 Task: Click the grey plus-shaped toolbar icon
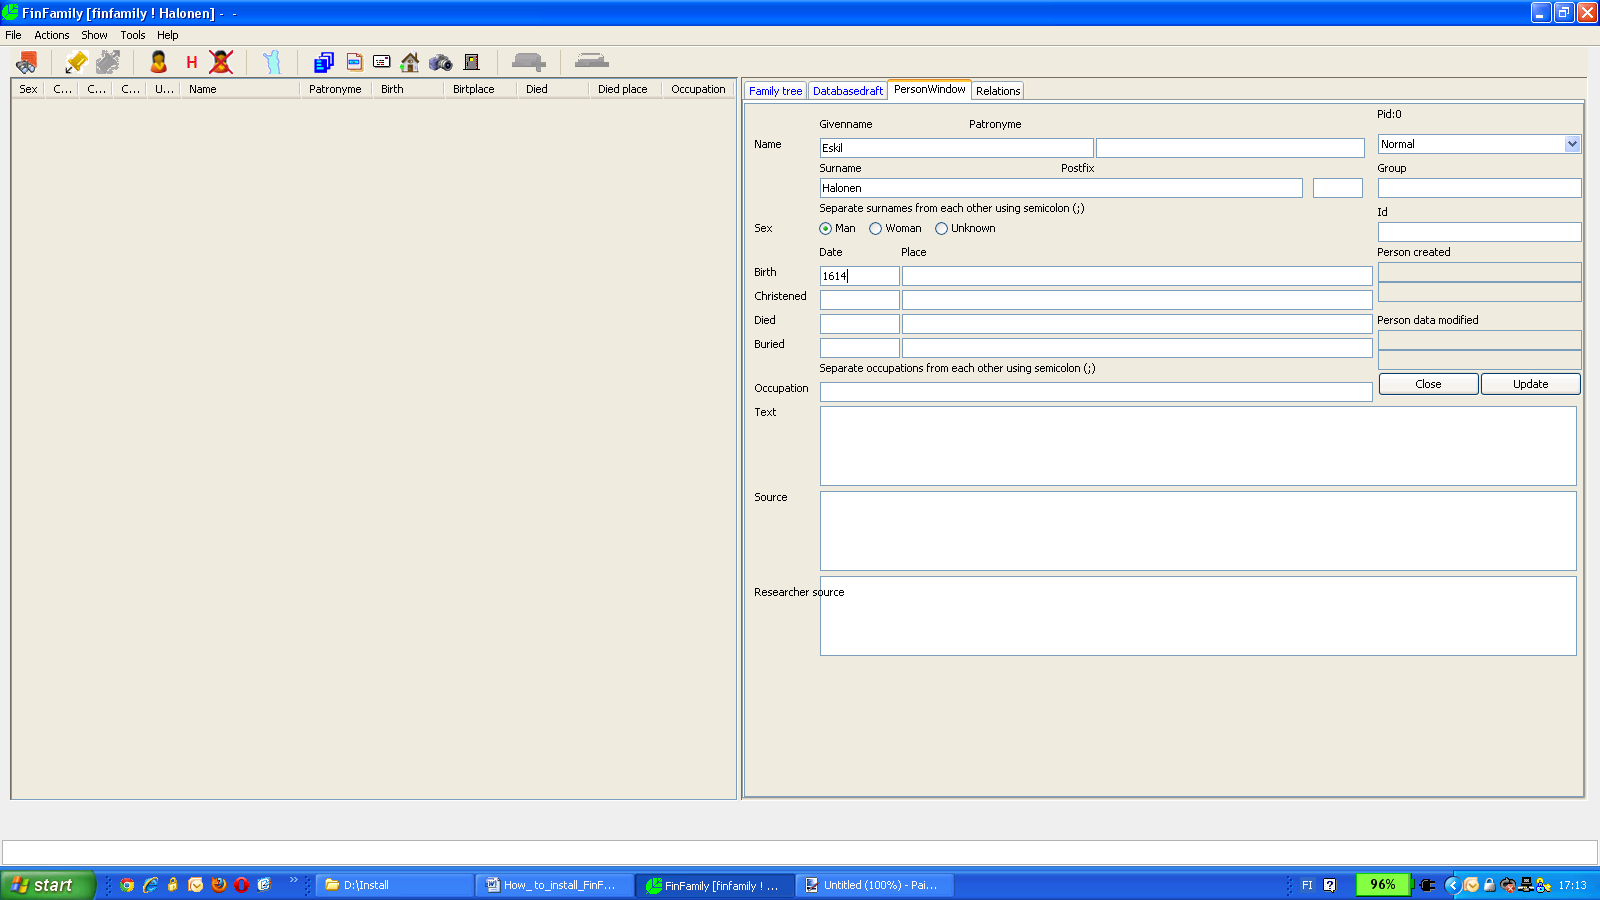[528, 62]
